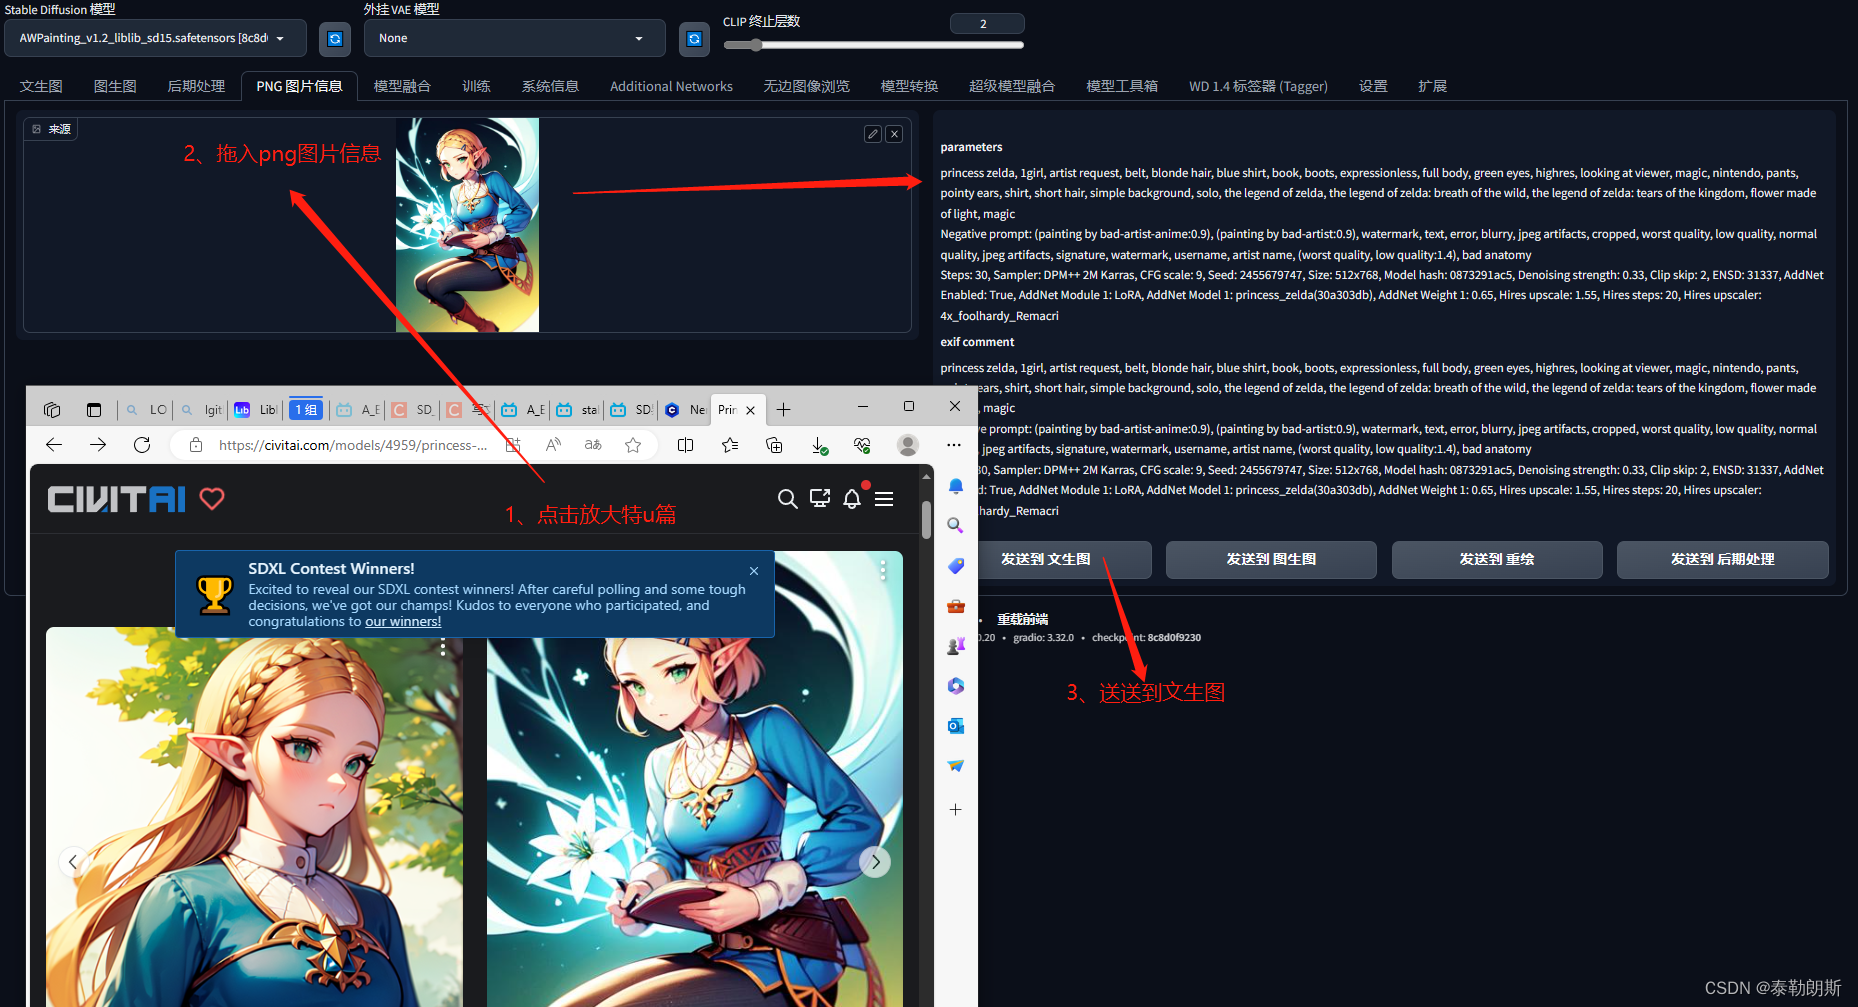The image size is (1858, 1007).
Task: Open the 无边图像浏览 tab
Action: [x=806, y=87]
